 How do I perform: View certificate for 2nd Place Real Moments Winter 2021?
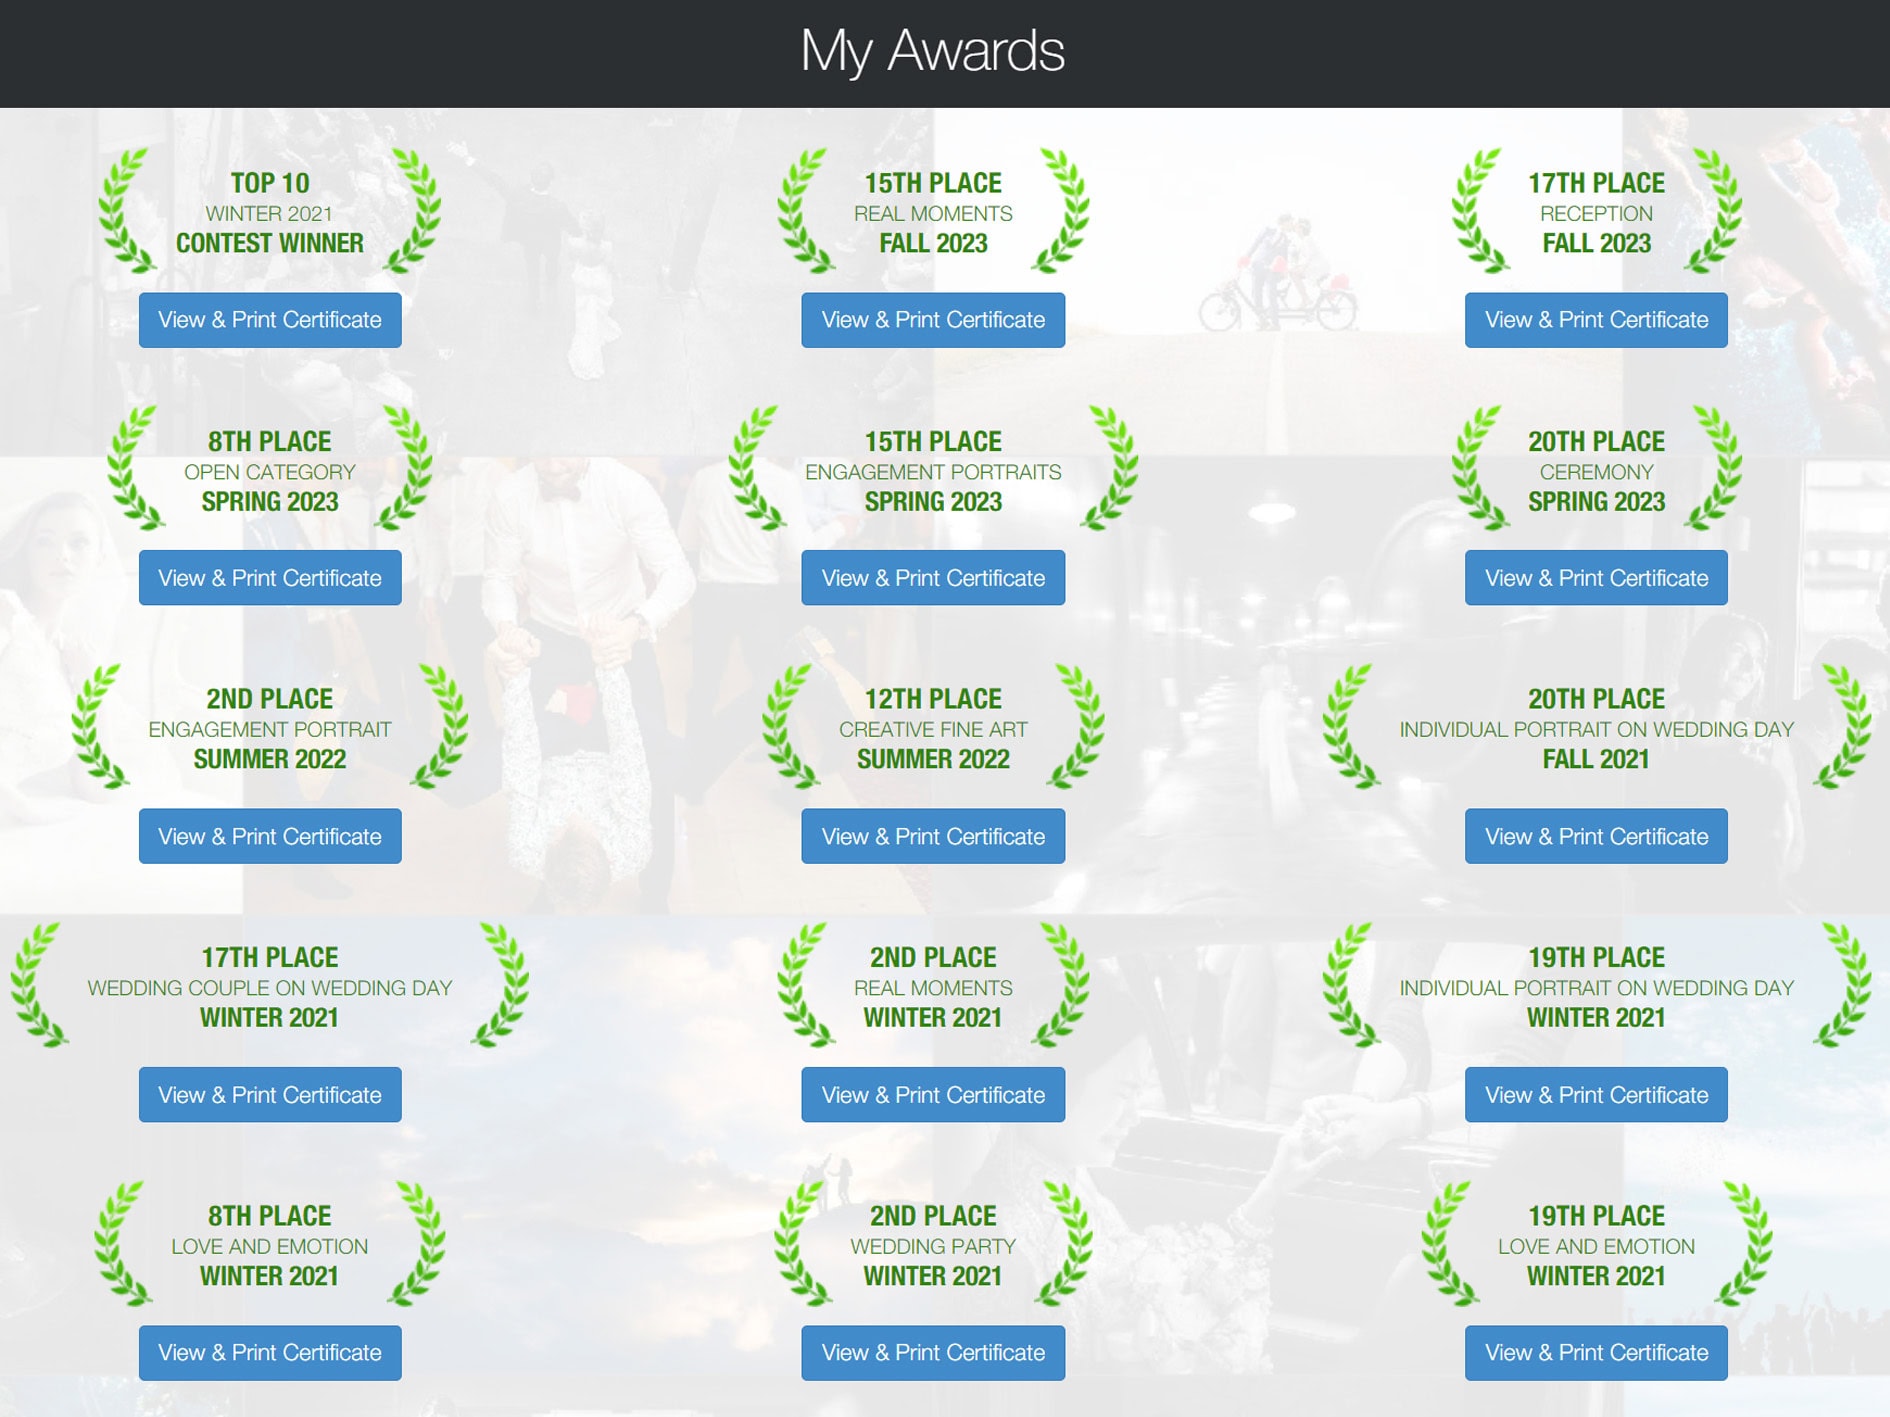[x=932, y=1095]
